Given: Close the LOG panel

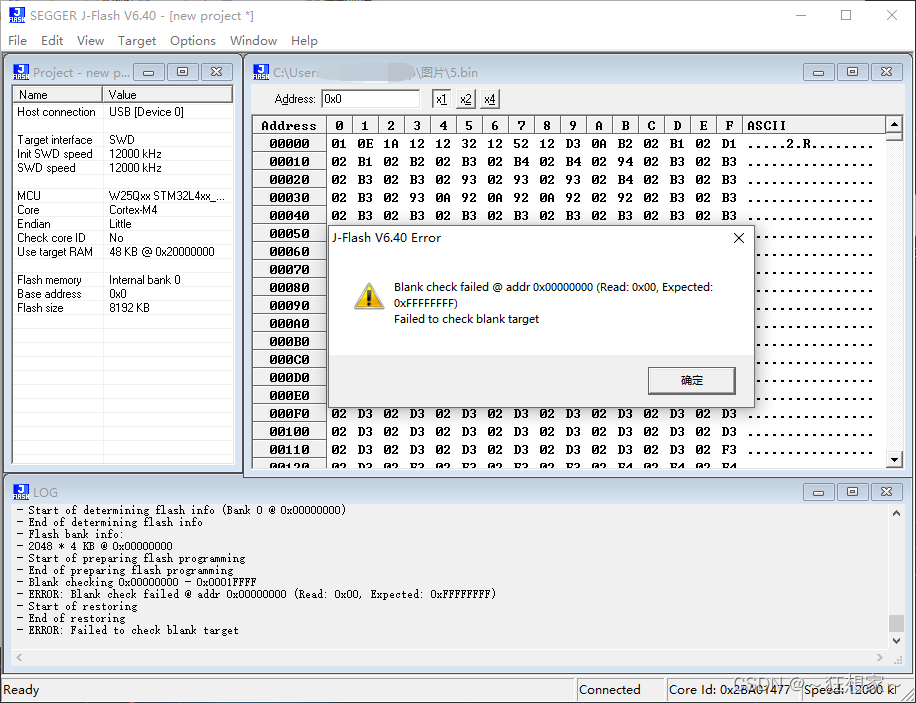Looking at the screenshot, I should 886,492.
